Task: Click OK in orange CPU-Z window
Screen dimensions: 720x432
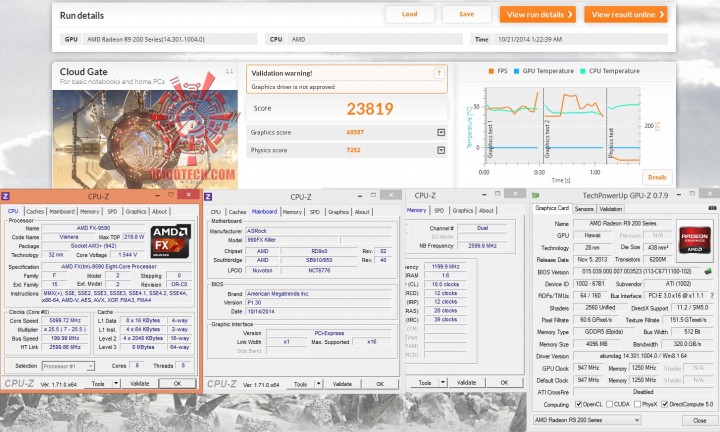Action: click(178, 383)
